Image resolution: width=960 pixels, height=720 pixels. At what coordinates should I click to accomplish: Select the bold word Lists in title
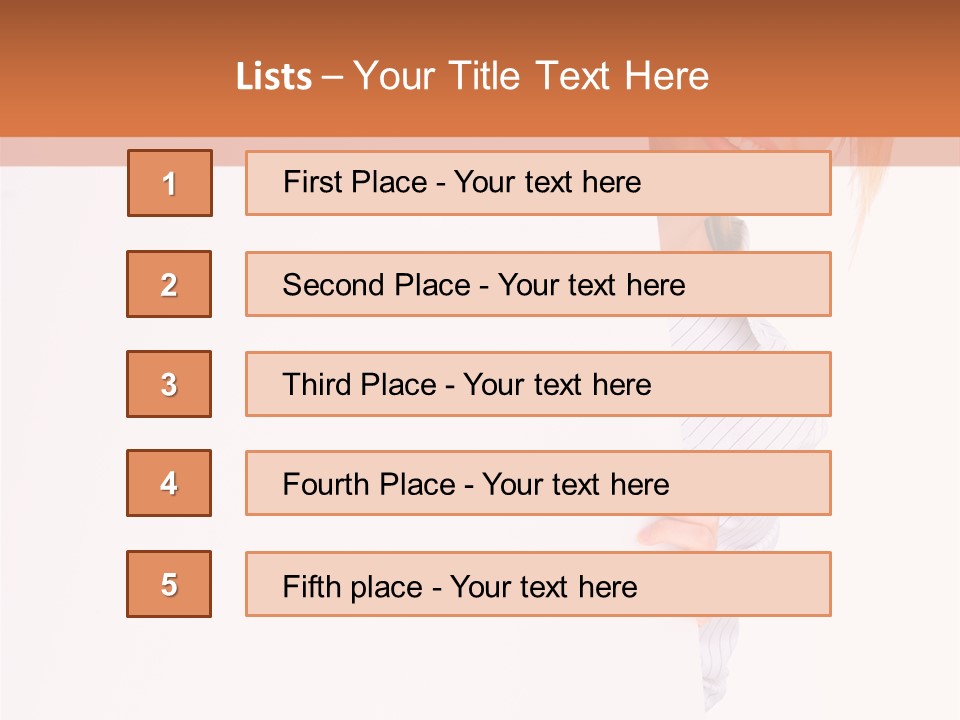pos(274,77)
